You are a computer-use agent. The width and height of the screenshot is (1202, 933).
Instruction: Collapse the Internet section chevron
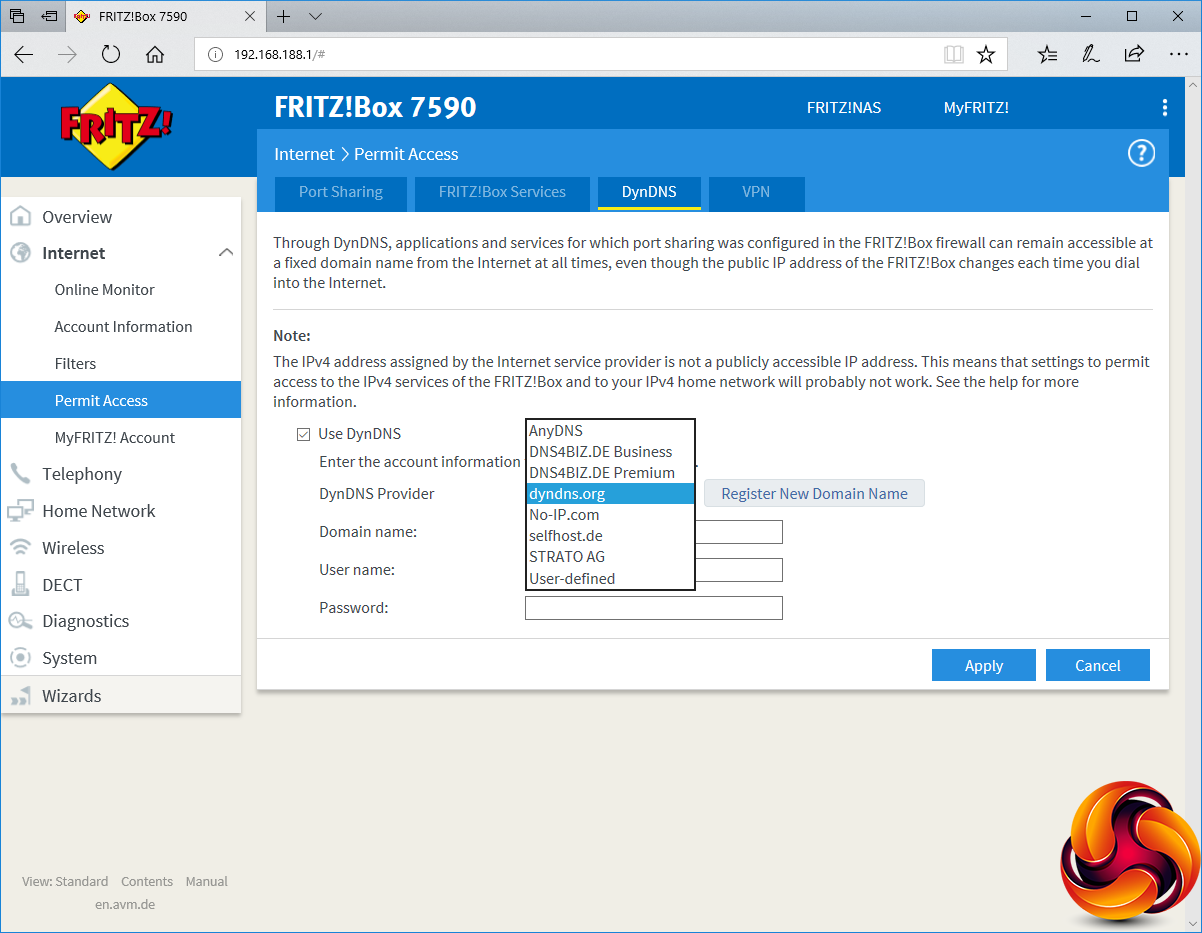(226, 253)
